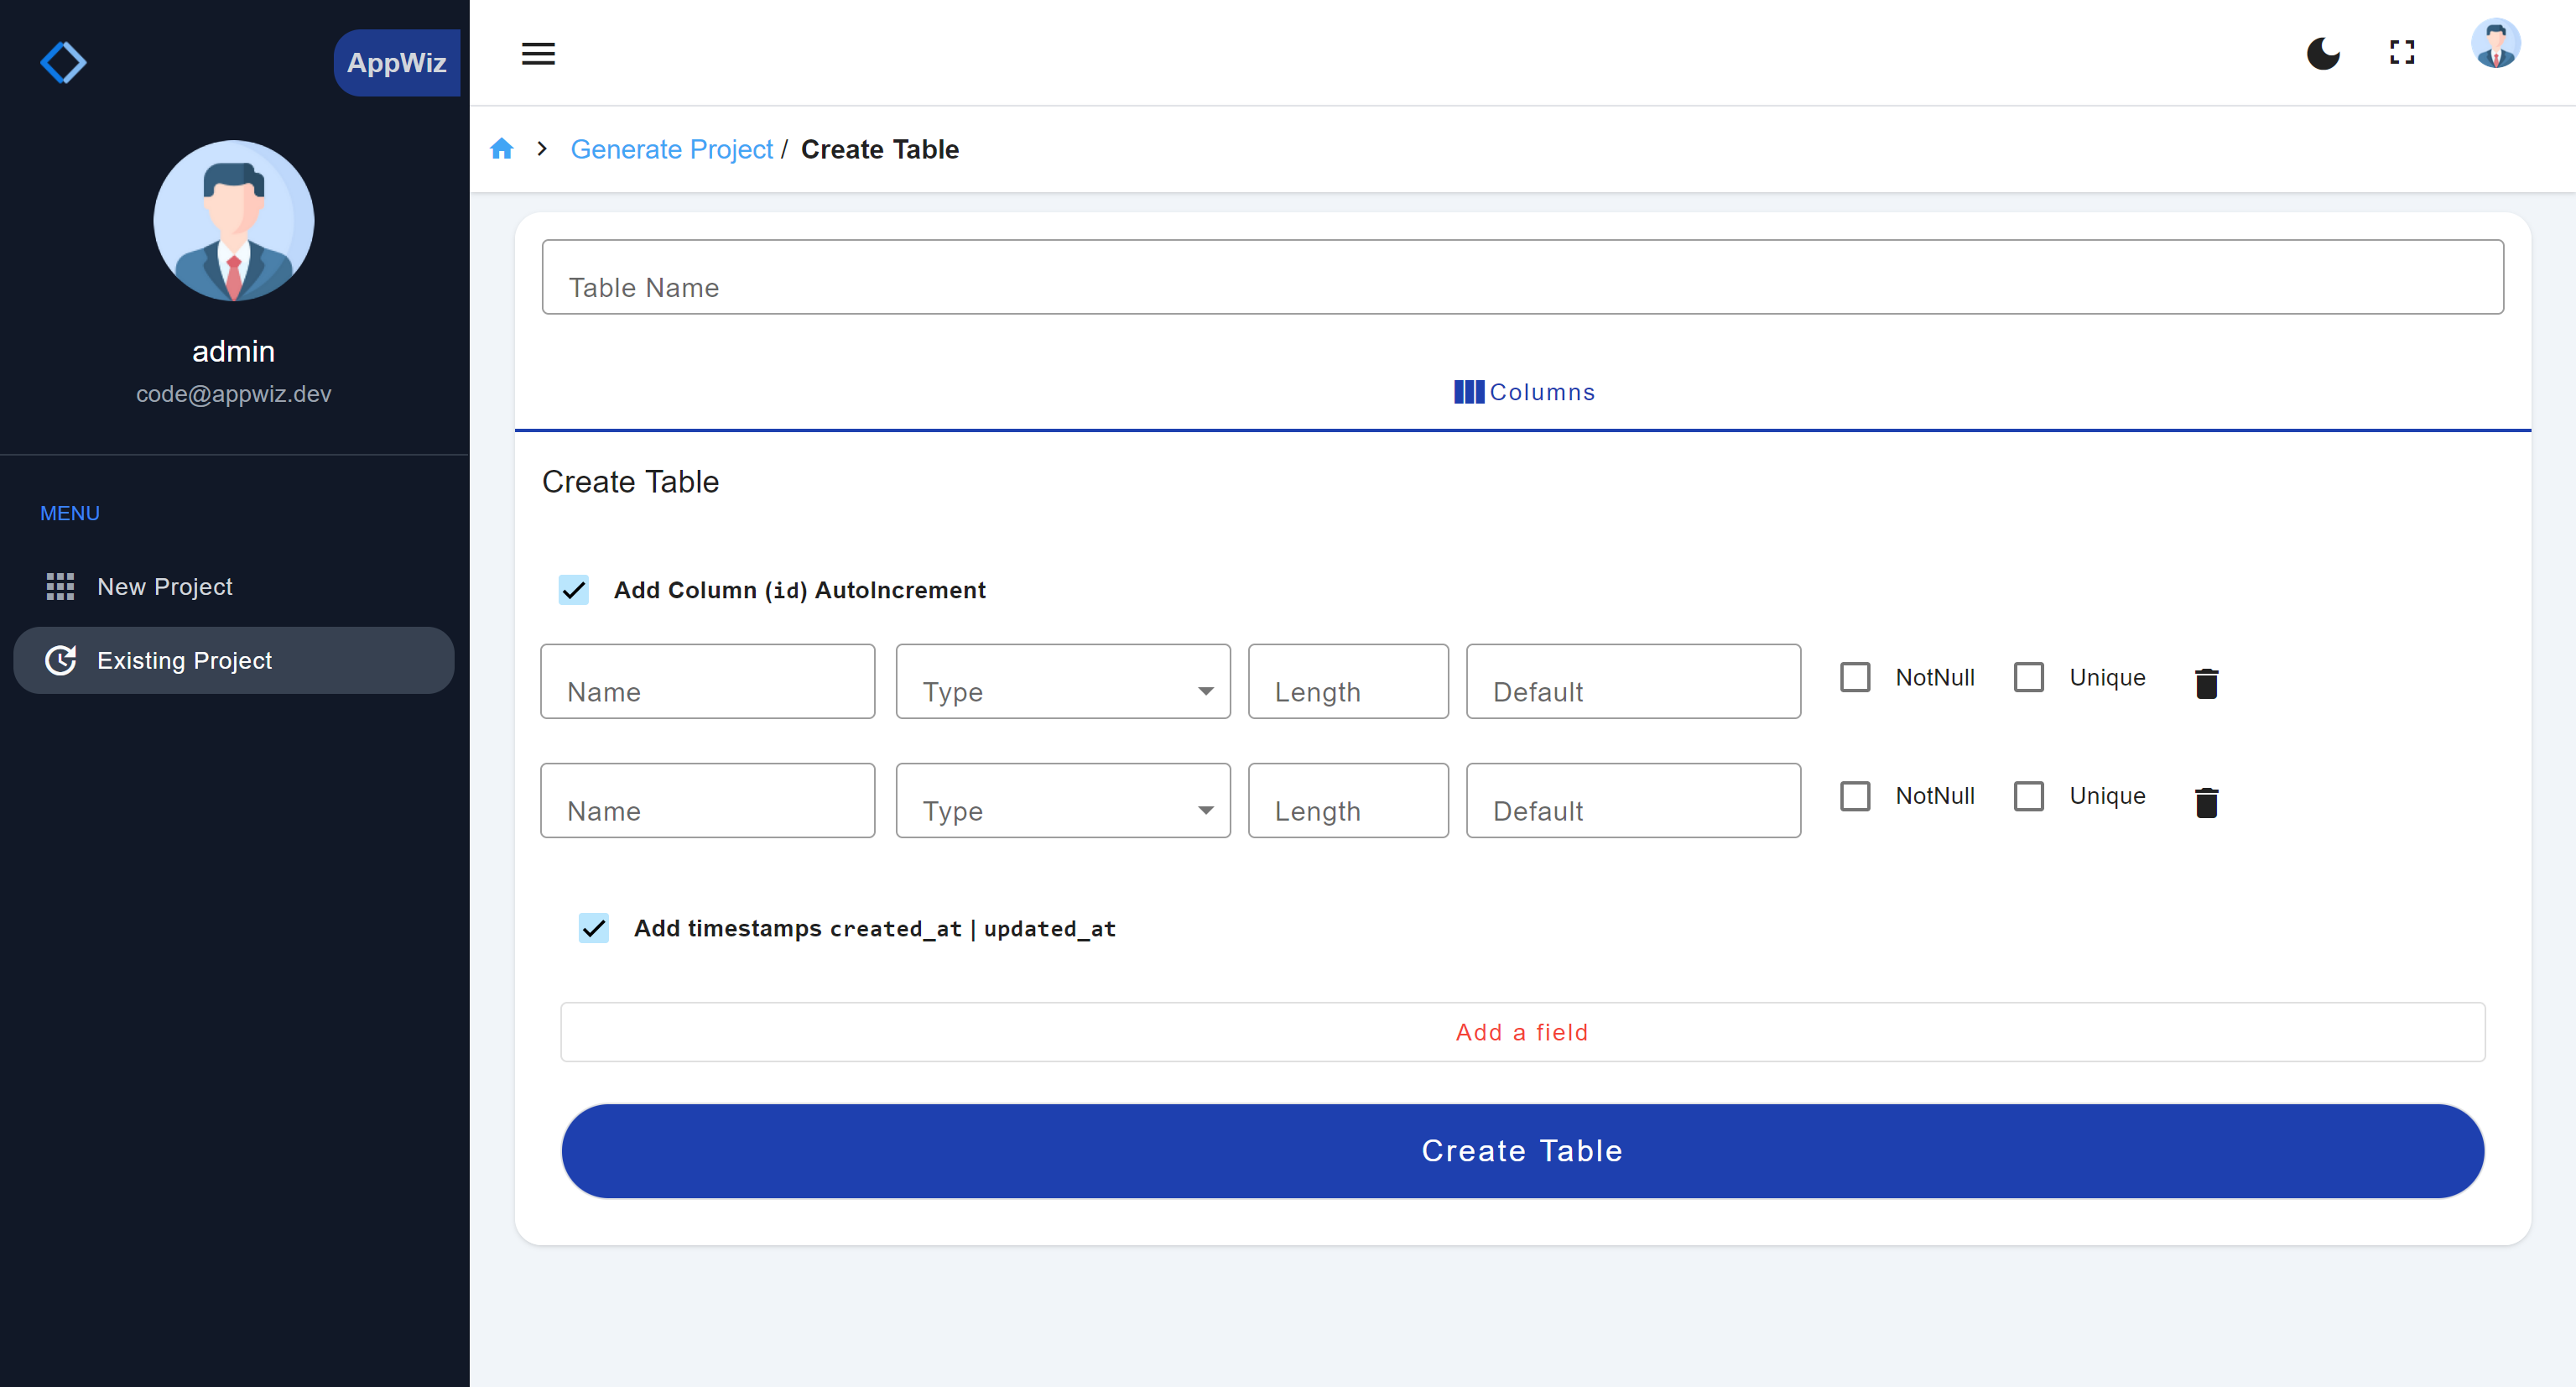Toggle the hamburger menu icon
The height and width of the screenshot is (1387, 2576).
click(538, 53)
